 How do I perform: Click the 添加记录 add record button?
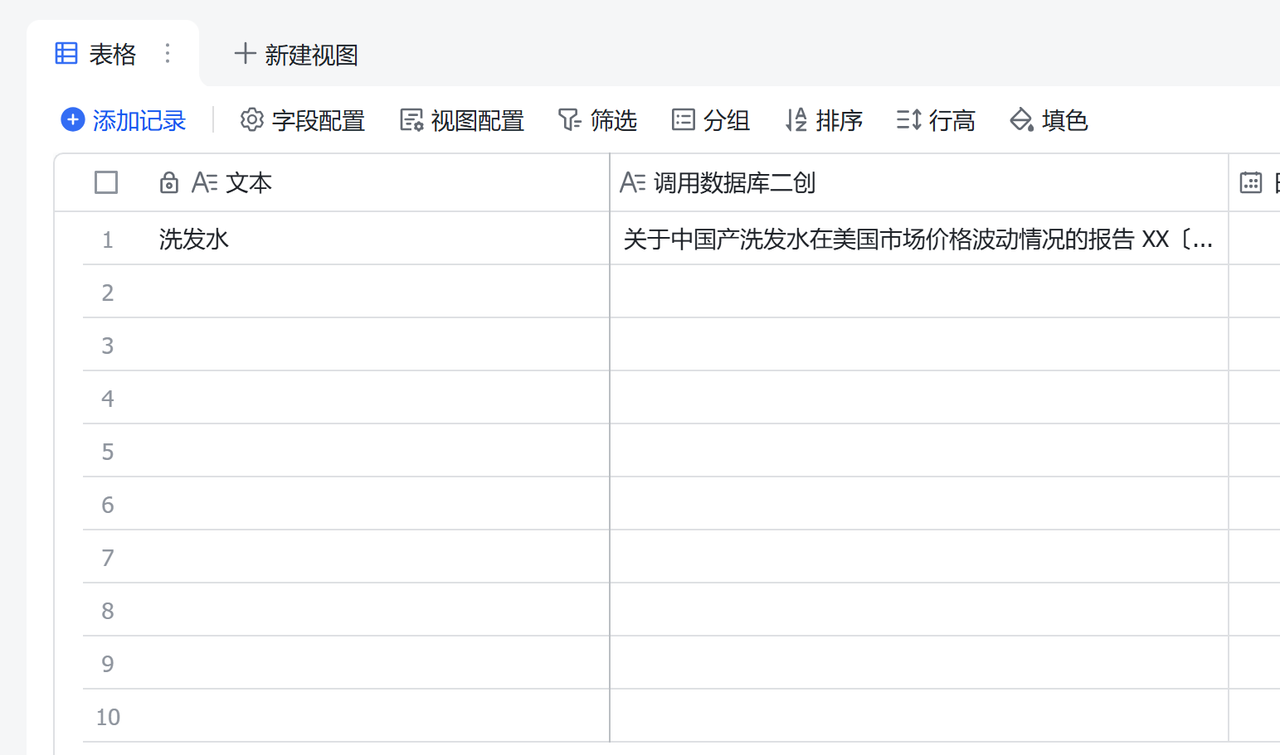[123, 120]
